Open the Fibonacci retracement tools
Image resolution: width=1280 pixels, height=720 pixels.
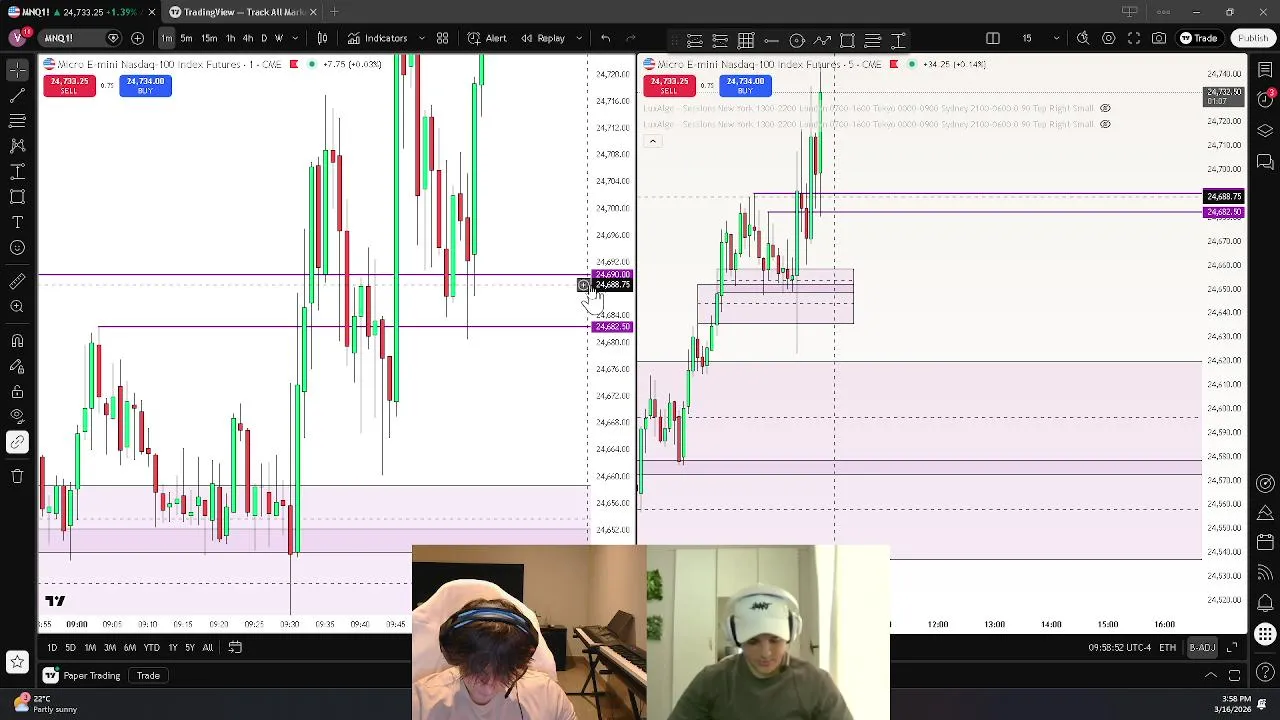coord(17,120)
